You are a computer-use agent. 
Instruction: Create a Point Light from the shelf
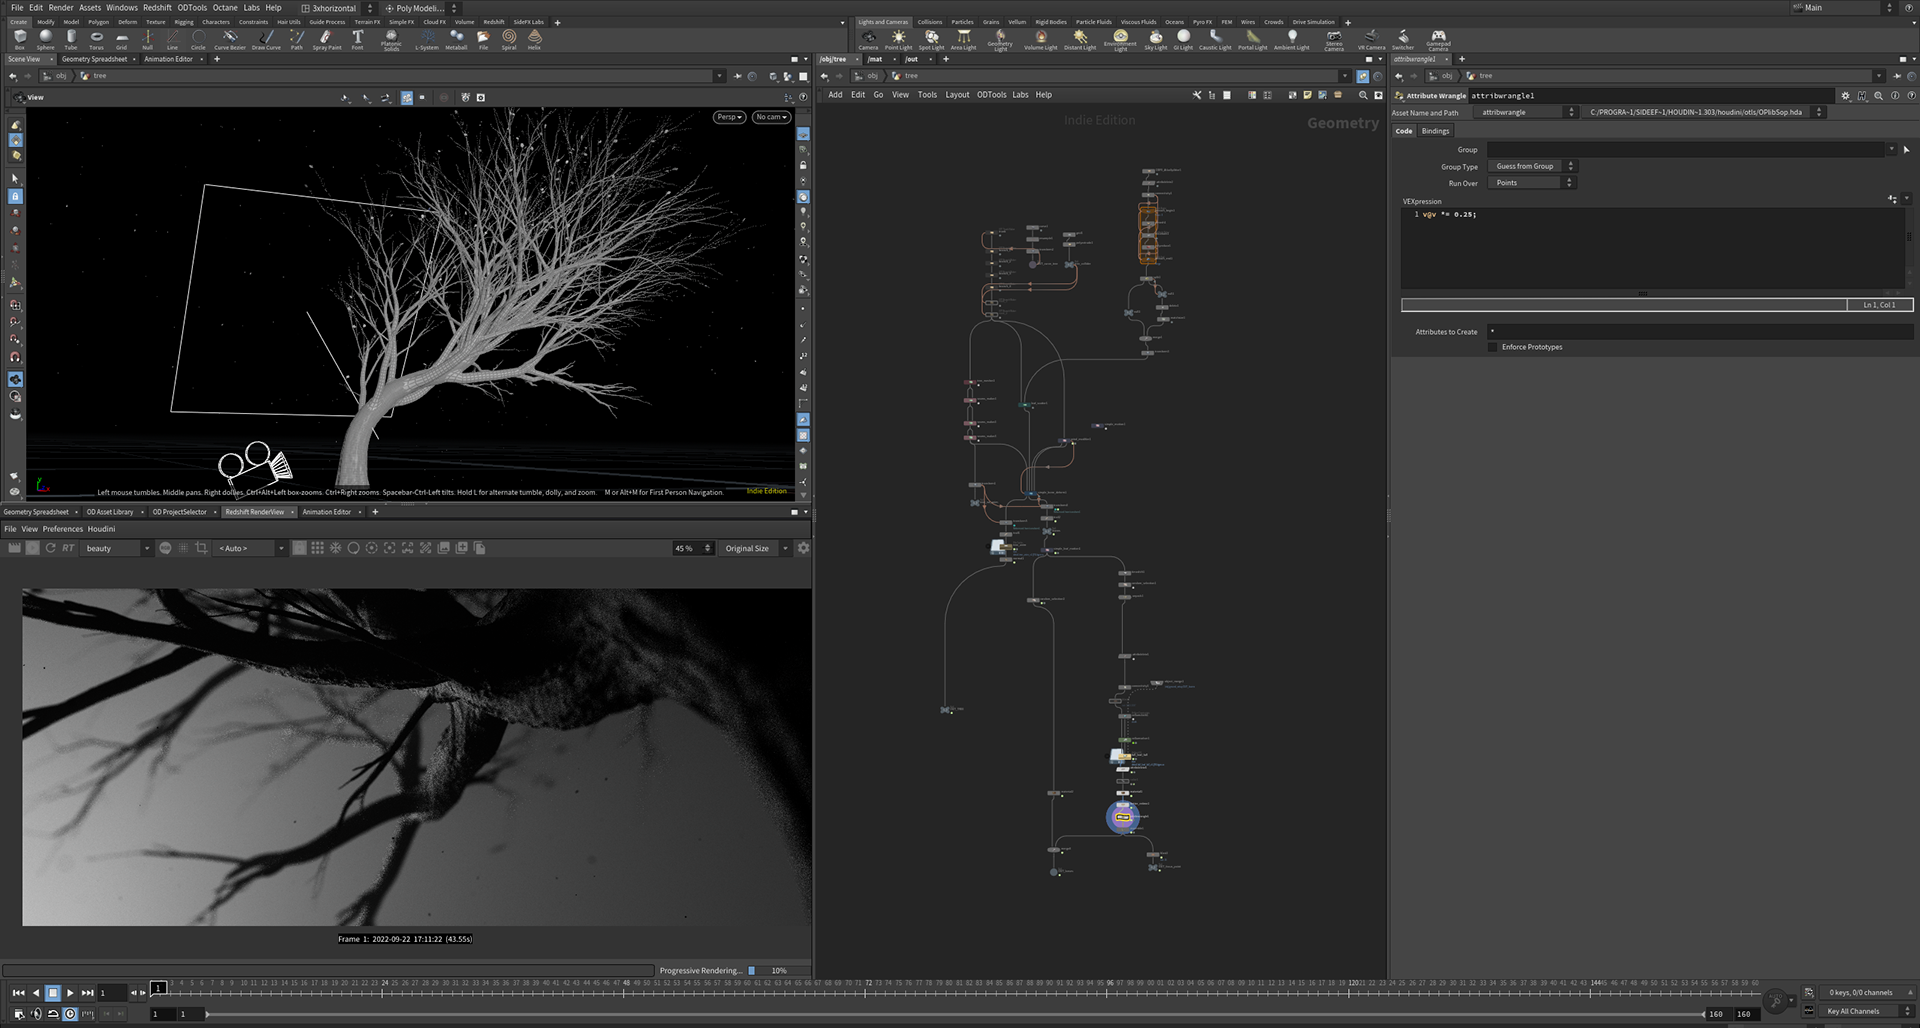(x=898, y=38)
